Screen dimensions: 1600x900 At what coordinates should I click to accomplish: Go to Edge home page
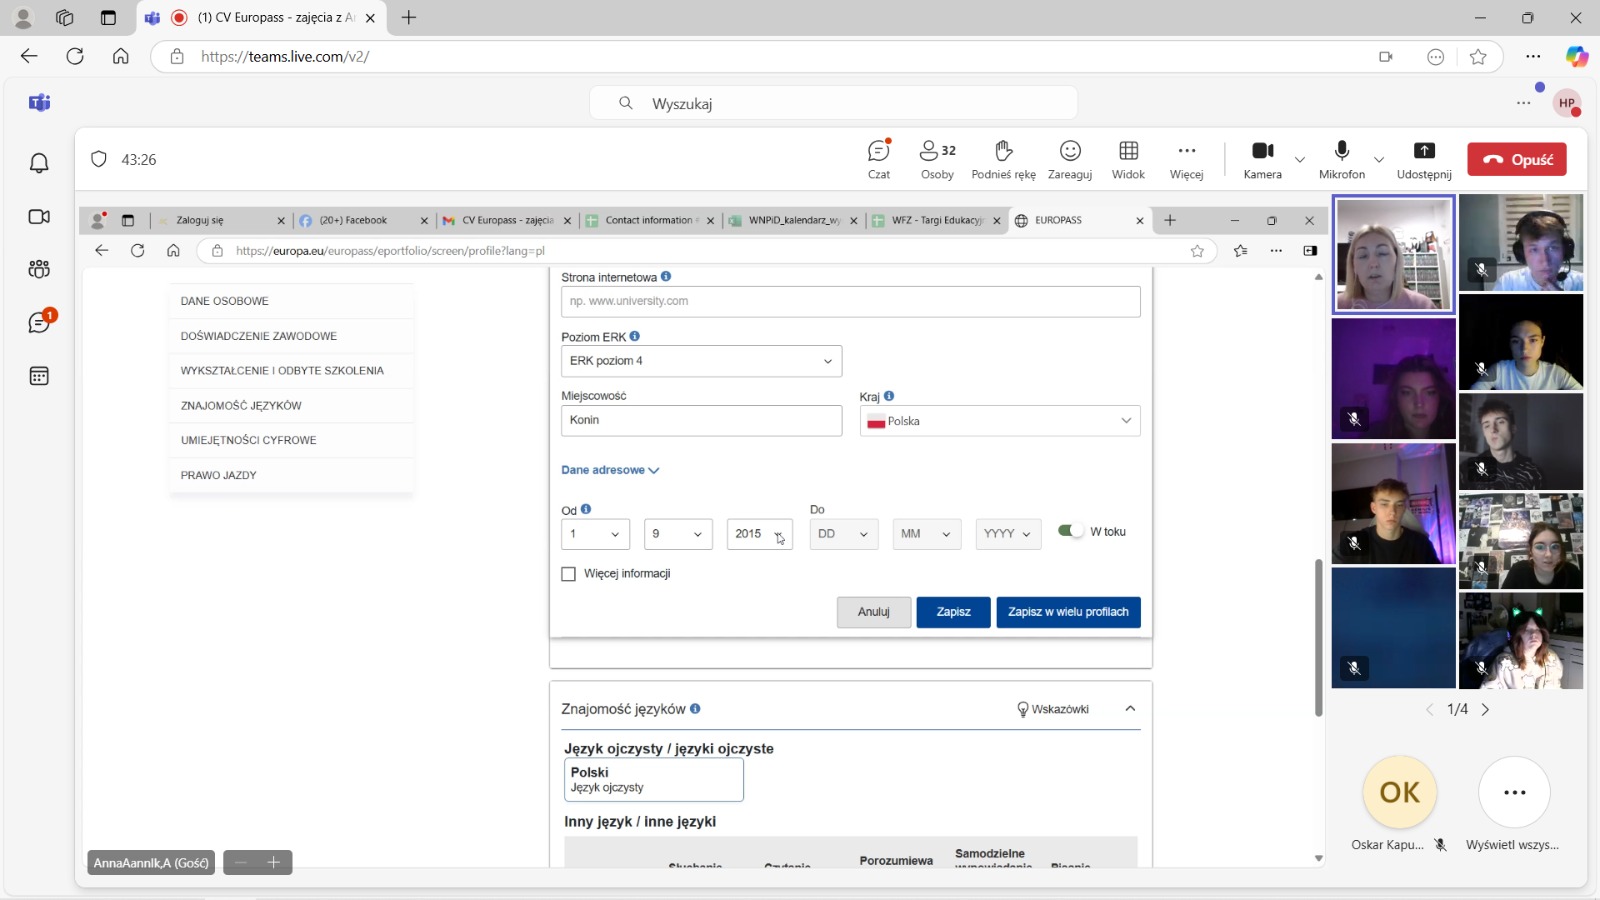coord(121,56)
